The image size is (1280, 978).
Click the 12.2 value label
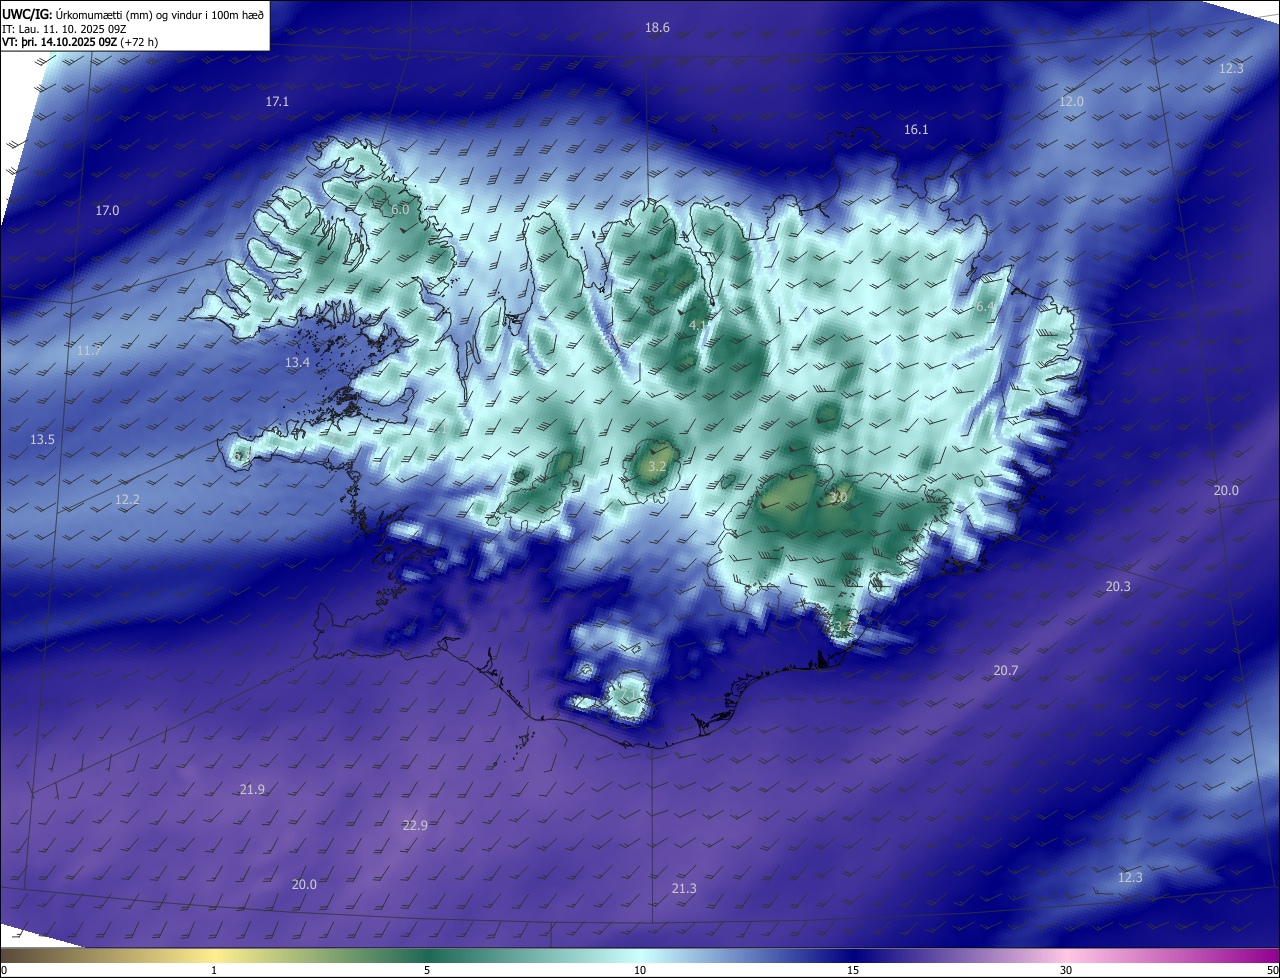127,500
